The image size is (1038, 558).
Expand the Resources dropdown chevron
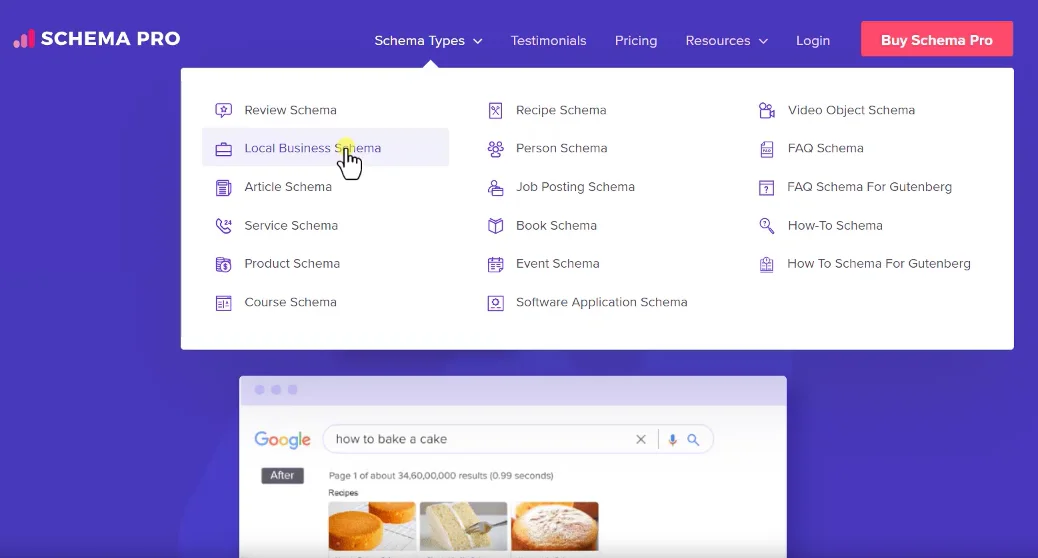763,41
